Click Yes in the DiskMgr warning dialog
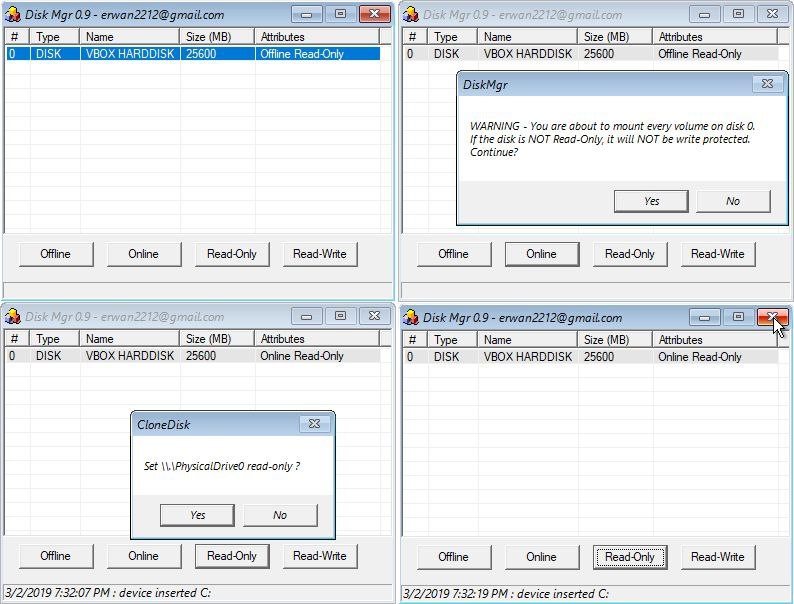The width and height of the screenshot is (794, 604). pyautogui.click(x=651, y=201)
